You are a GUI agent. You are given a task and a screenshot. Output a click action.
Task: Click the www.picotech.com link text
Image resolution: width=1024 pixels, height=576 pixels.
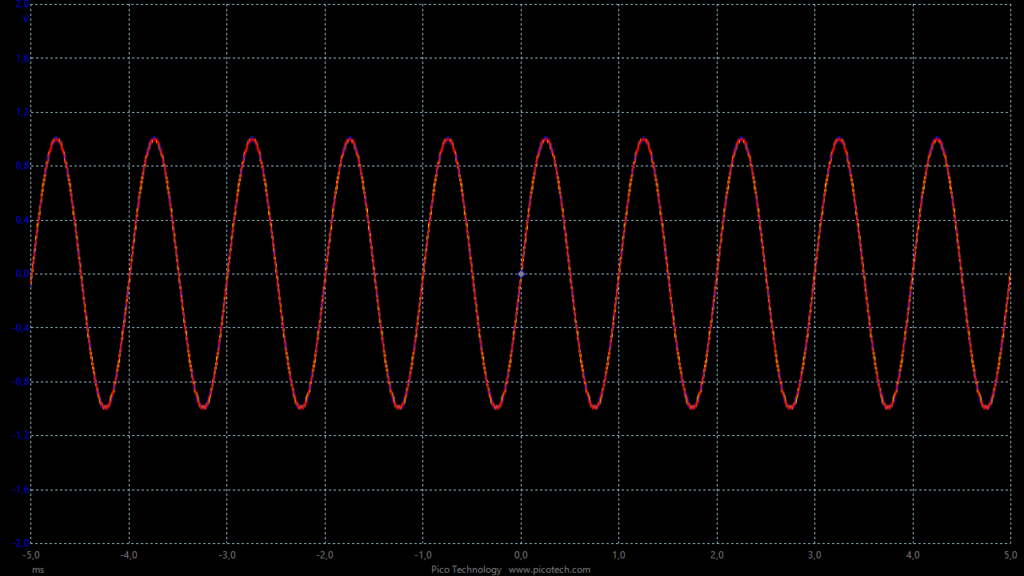pyautogui.click(x=549, y=569)
